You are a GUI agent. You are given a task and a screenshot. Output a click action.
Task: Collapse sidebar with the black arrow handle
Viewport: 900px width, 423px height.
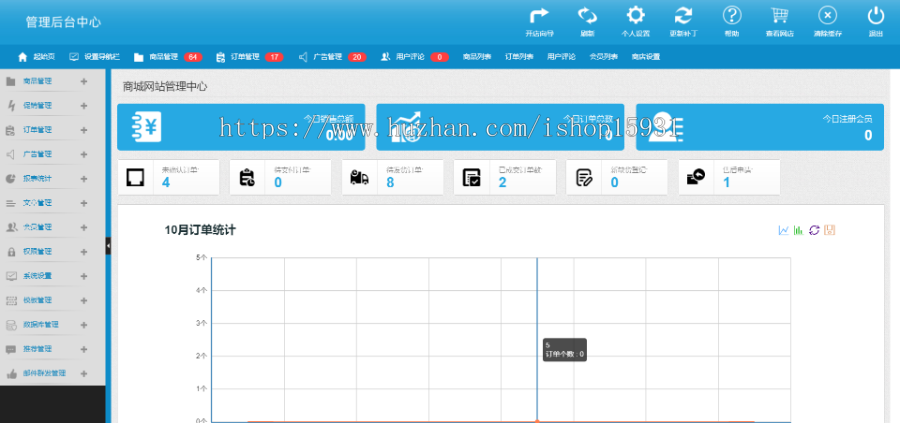point(108,246)
